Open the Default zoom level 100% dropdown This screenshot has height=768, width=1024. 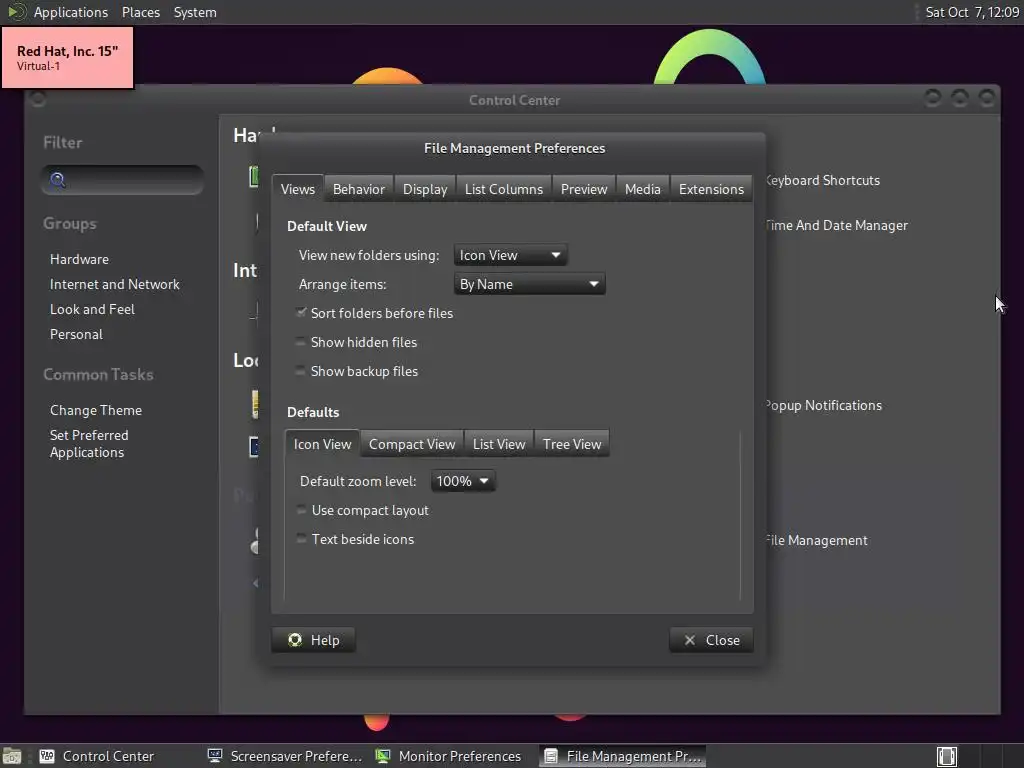[462, 481]
